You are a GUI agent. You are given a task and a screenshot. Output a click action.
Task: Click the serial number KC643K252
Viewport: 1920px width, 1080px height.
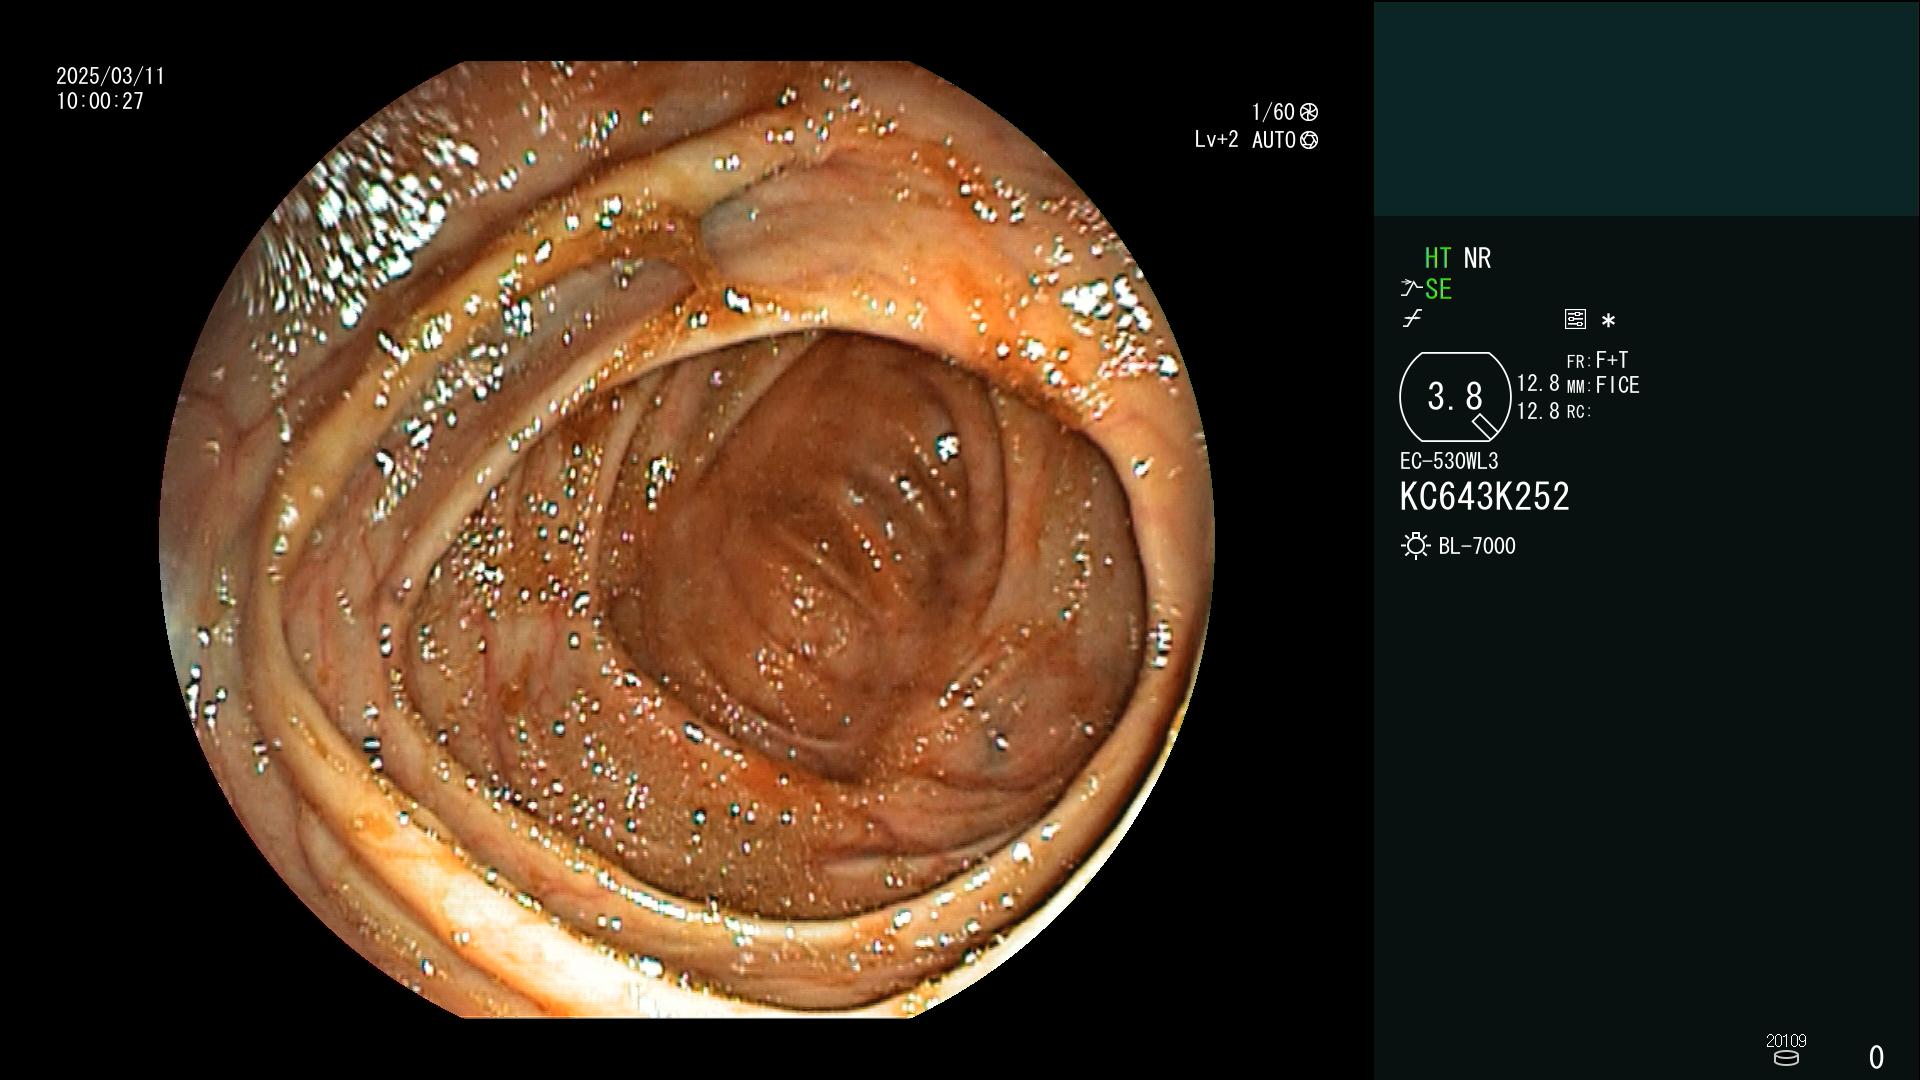(1484, 497)
